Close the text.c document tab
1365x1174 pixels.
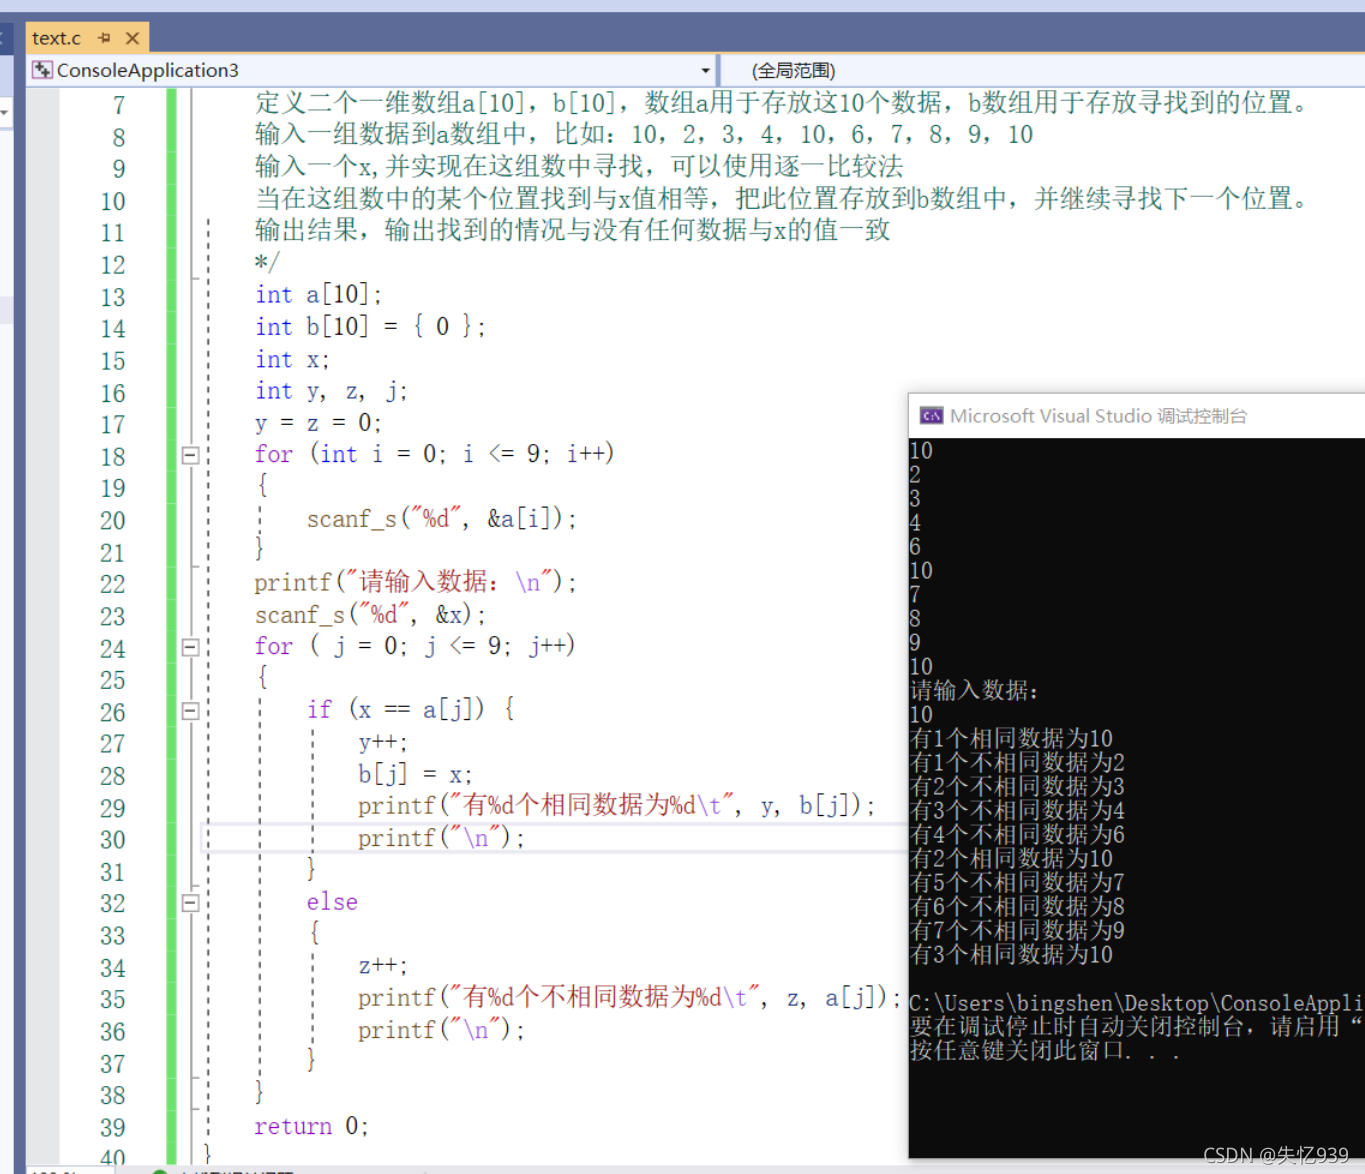(x=132, y=38)
